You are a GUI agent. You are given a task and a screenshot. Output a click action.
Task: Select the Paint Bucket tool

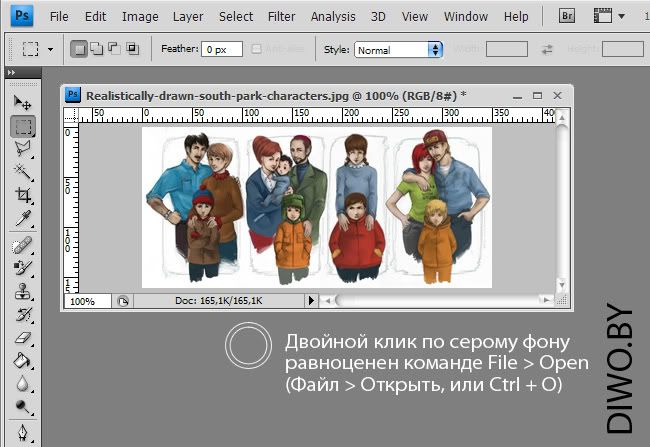pyautogui.click(x=22, y=361)
